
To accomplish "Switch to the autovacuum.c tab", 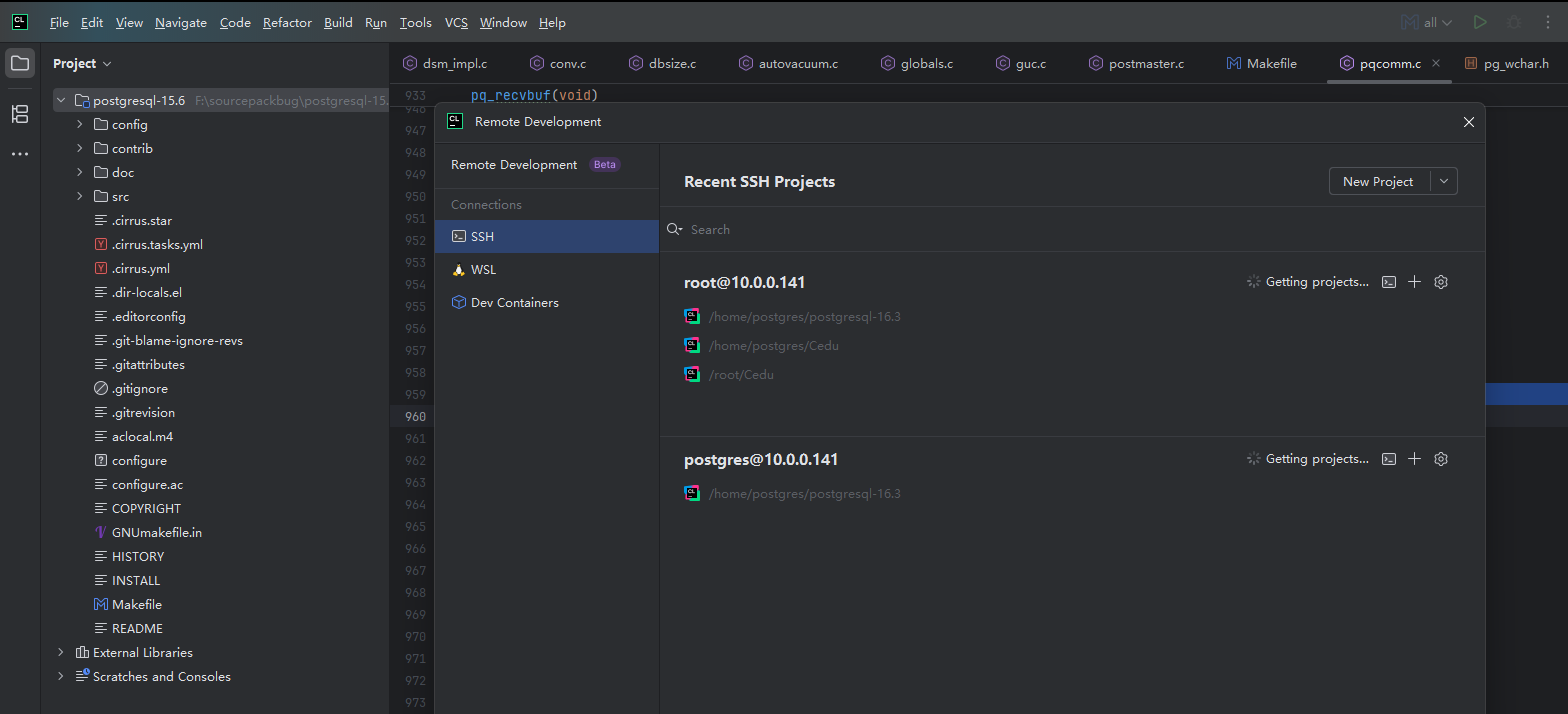I will pos(788,63).
